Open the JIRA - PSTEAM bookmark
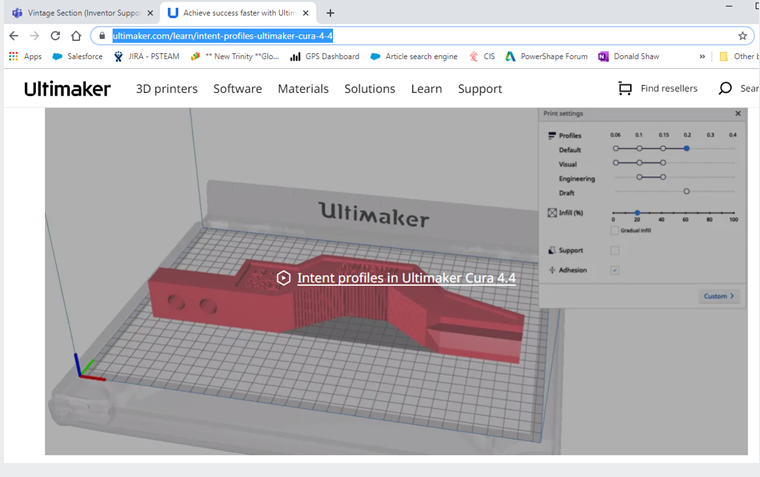 pos(146,56)
